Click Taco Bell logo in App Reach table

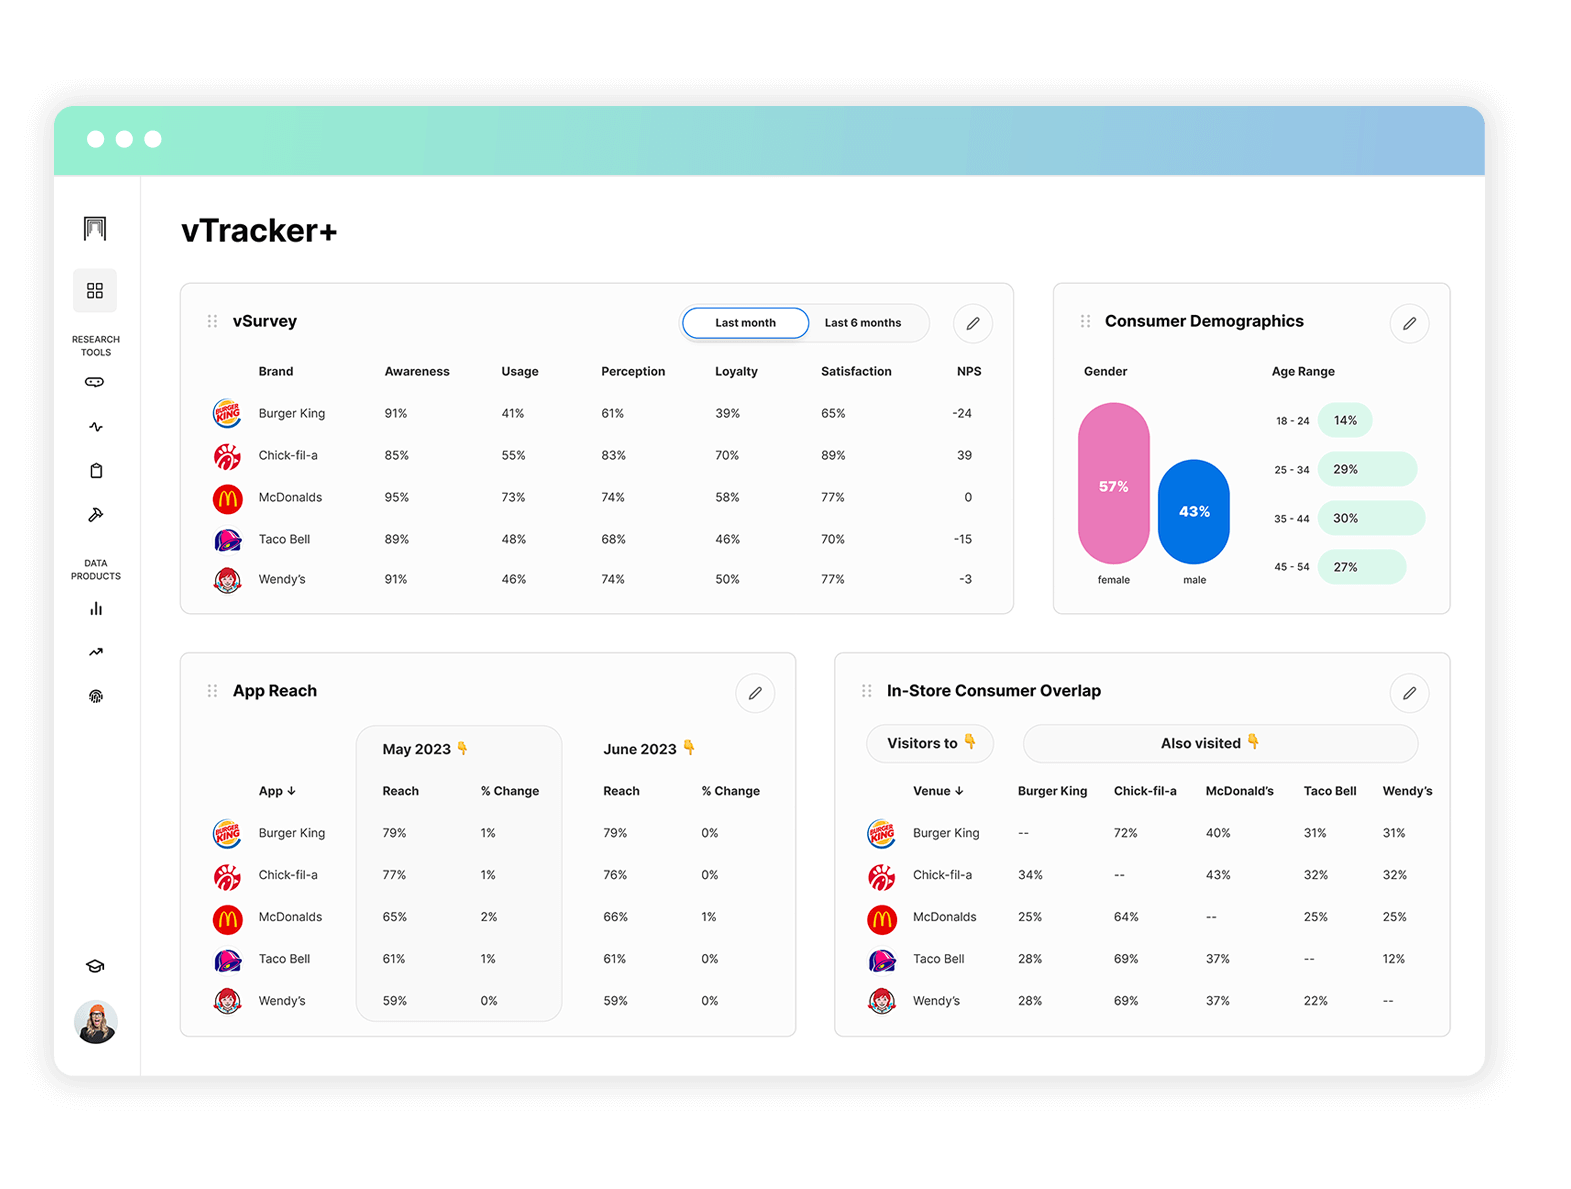pyautogui.click(x=227, y=960)
